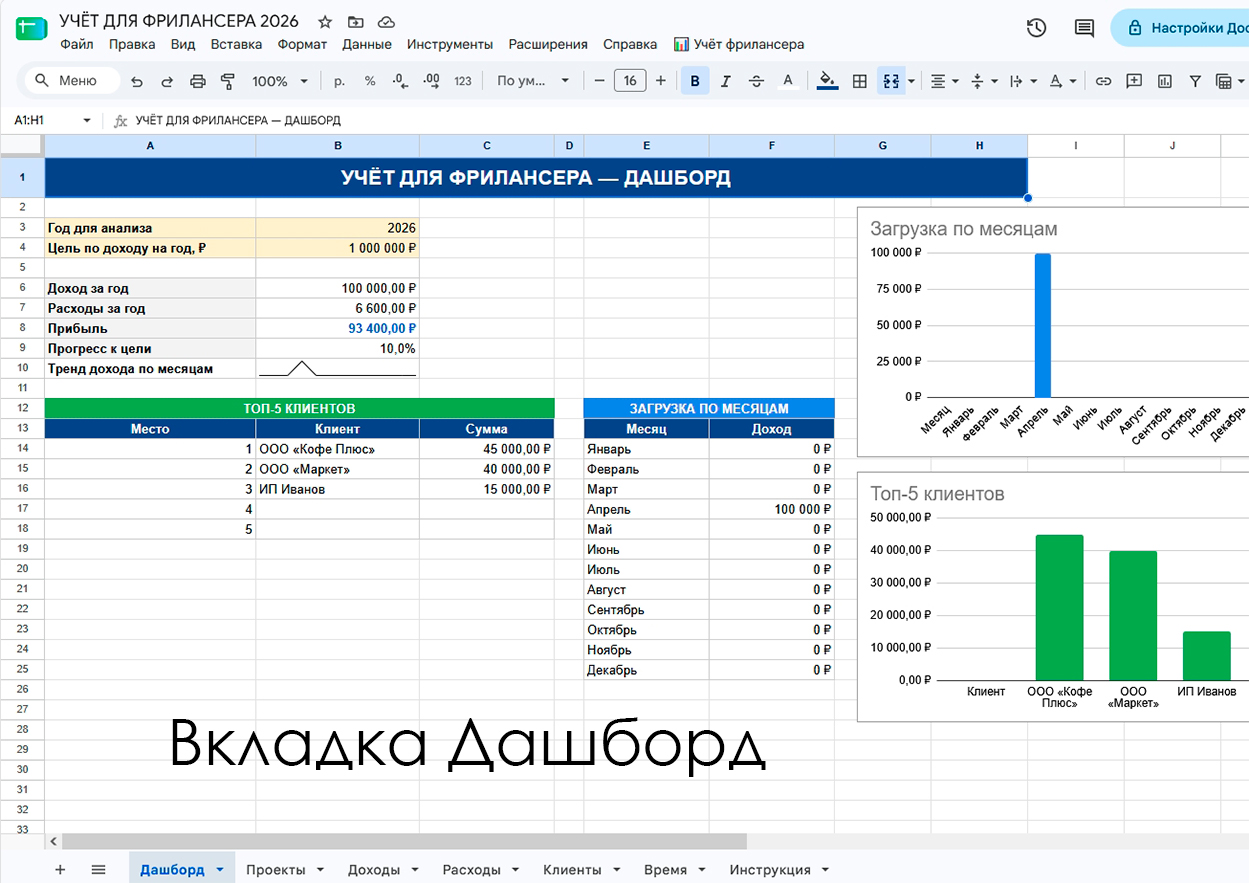Activate the paint format tool

(x=227, y=81)
